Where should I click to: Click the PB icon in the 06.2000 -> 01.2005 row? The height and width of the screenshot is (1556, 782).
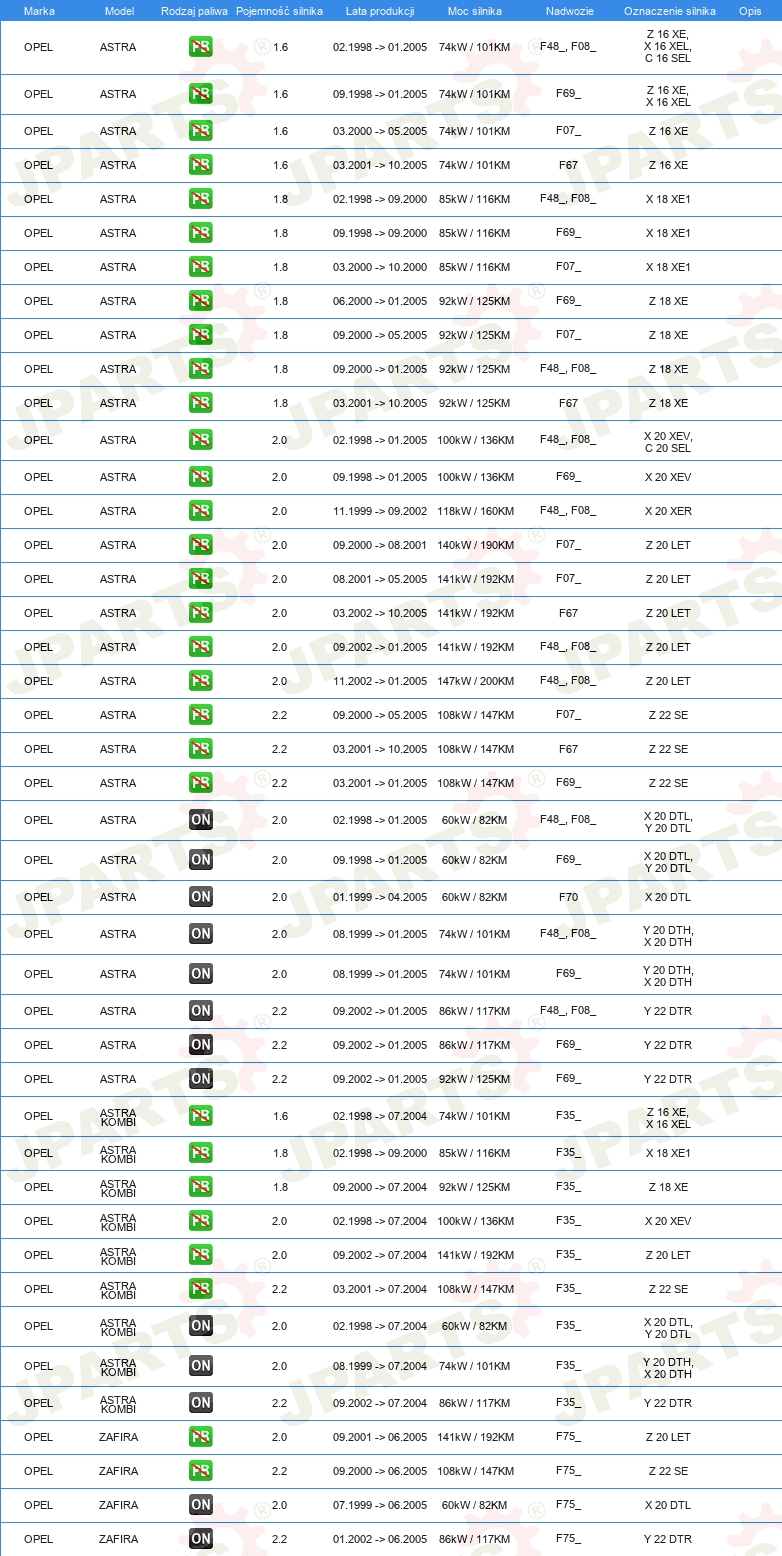coord(201,301)
